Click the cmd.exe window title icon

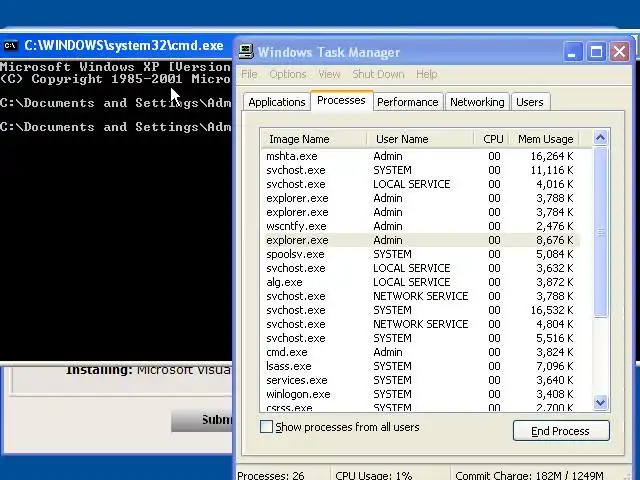pos(11,45)
